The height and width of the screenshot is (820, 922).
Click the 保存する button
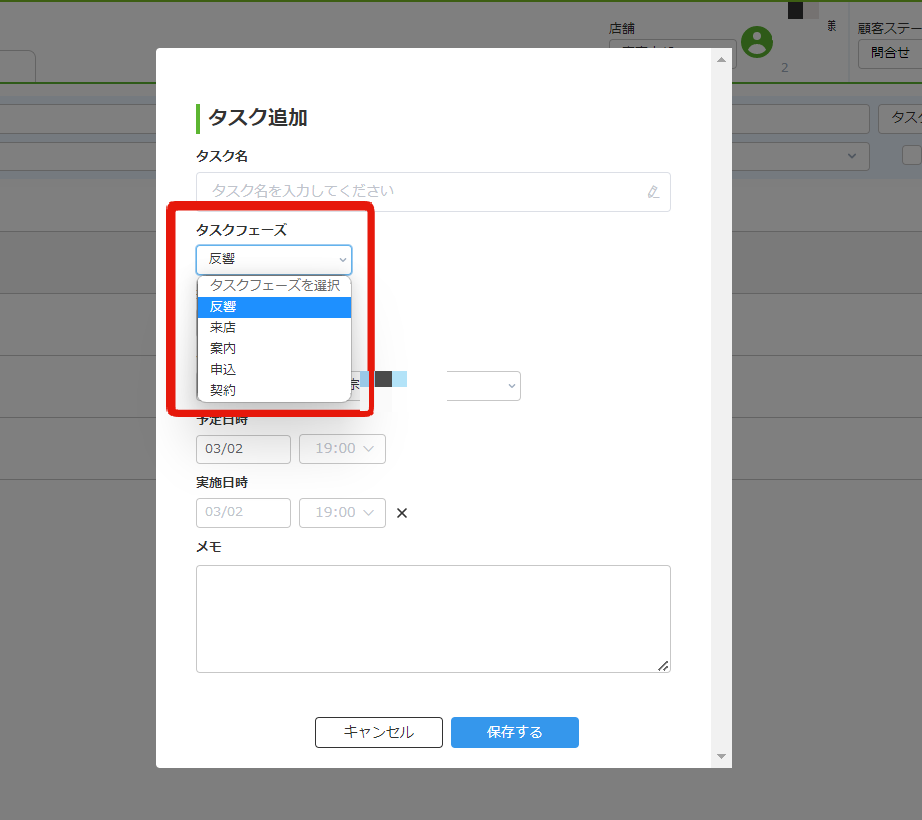(x=515, y=732)
